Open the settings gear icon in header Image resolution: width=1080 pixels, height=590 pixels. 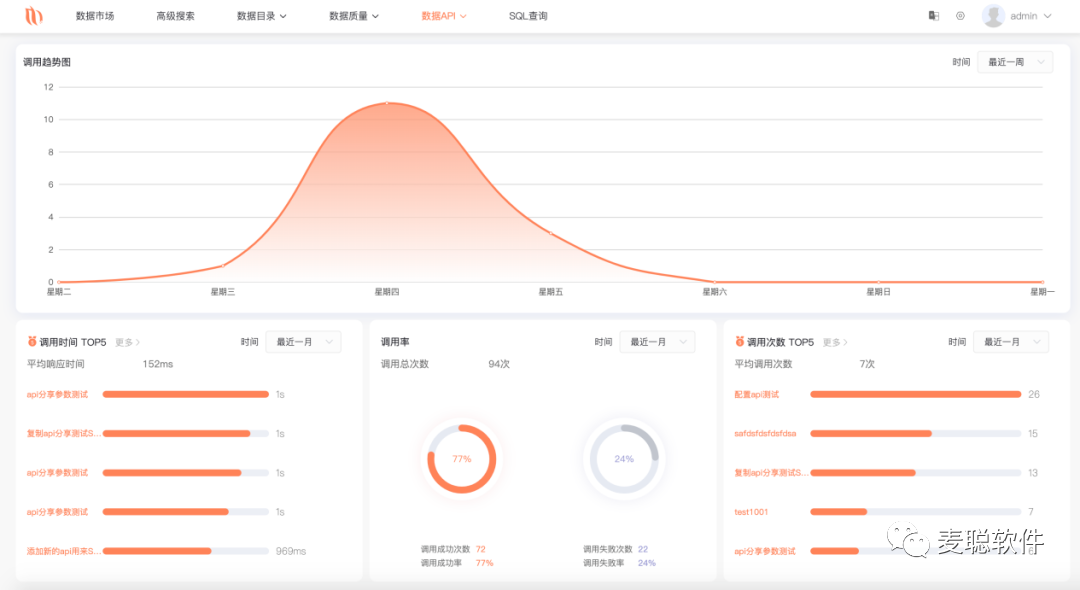coord(960,16)
